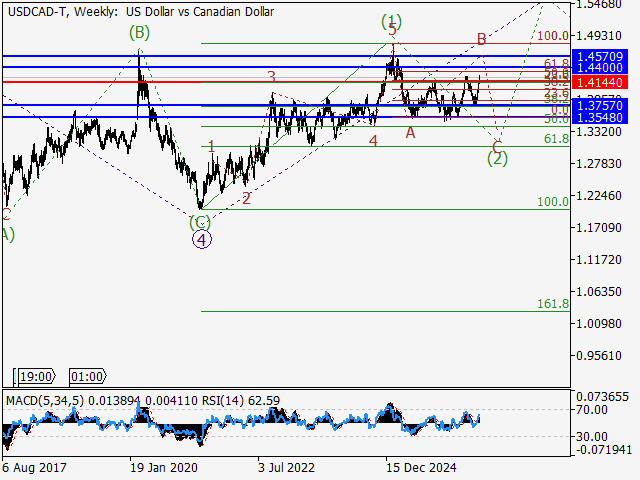Select the red wave B label
Viewport: 640px width, 480px height.
[482, 39]
